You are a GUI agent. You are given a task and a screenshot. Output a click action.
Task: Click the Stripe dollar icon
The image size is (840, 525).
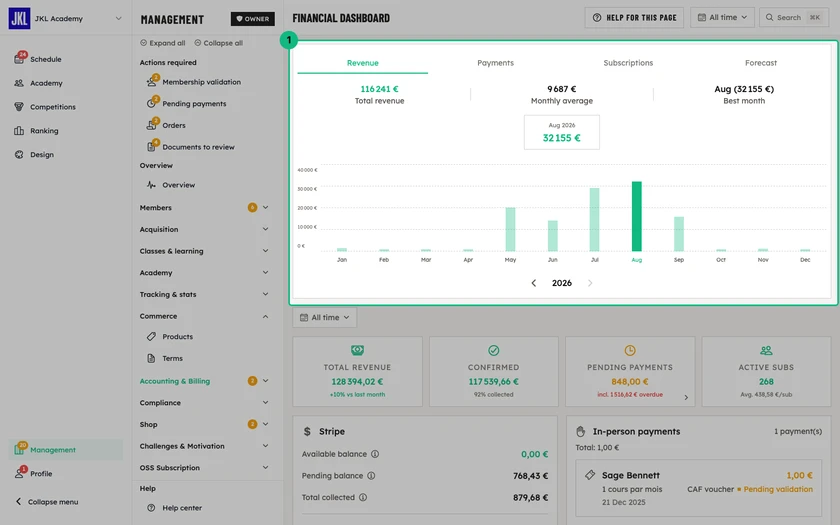307,431
